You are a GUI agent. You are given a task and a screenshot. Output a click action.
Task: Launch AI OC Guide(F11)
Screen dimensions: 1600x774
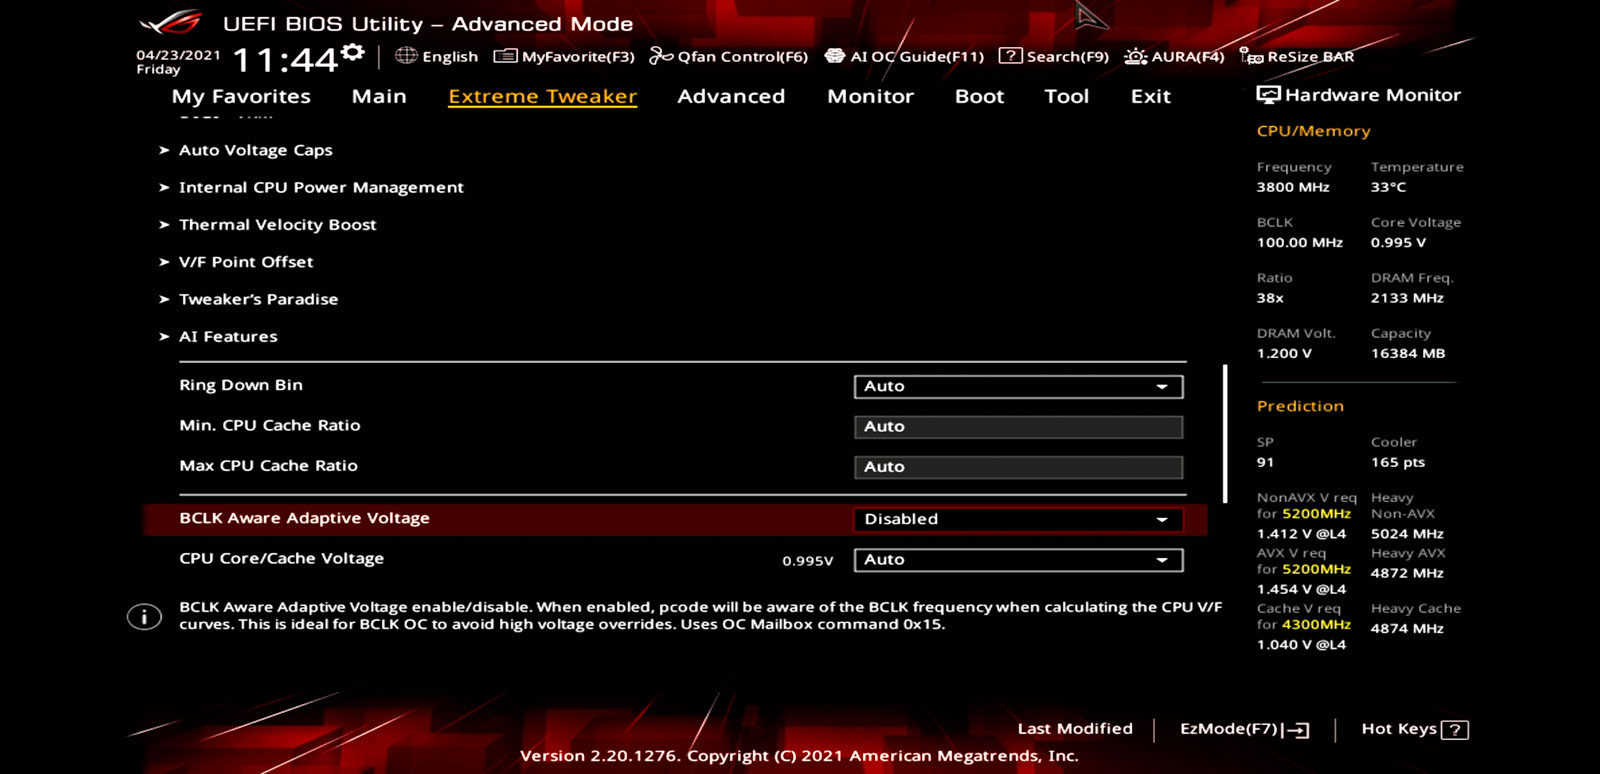click(904, 56)
